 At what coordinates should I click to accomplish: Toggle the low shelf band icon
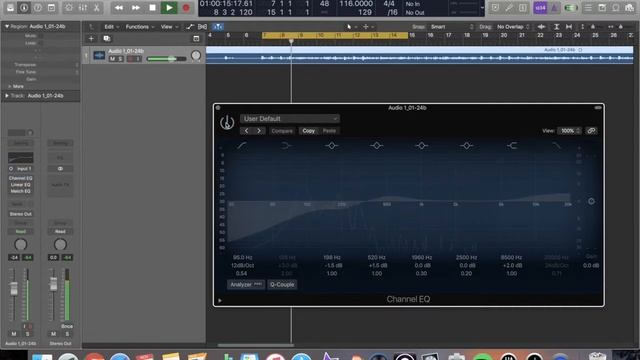click(x=287, y=145)
